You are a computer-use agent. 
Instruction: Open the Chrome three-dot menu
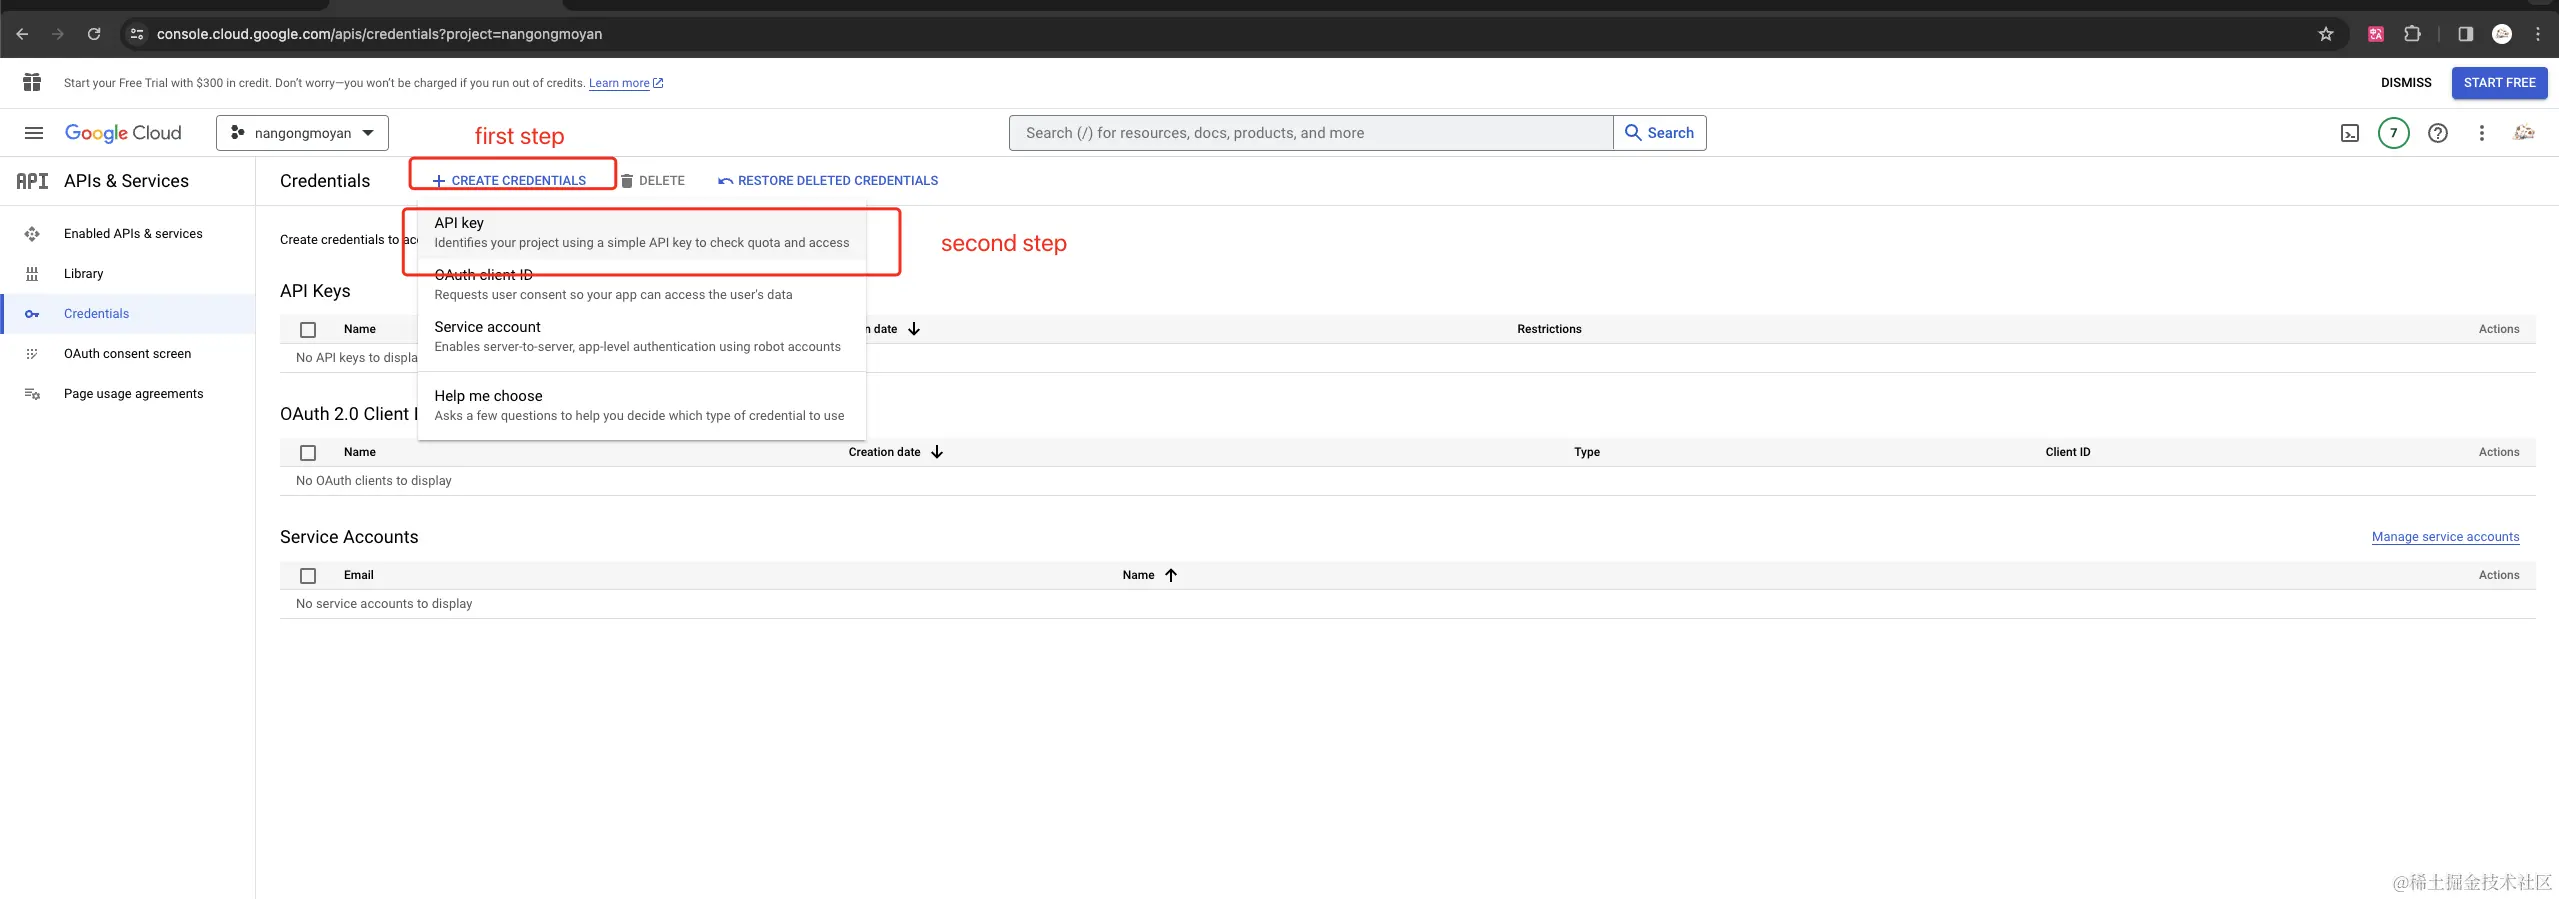[x=2538, y=34]
